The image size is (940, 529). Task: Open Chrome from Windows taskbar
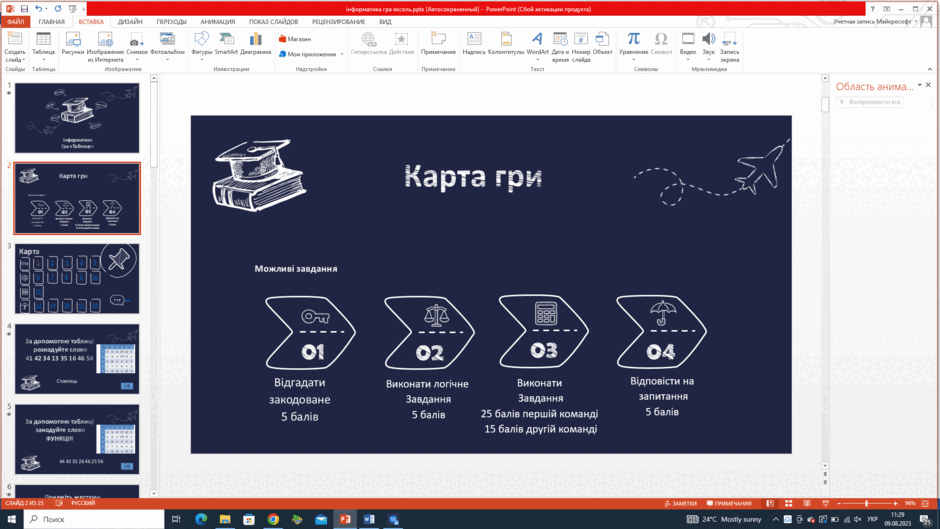(273, 519)
